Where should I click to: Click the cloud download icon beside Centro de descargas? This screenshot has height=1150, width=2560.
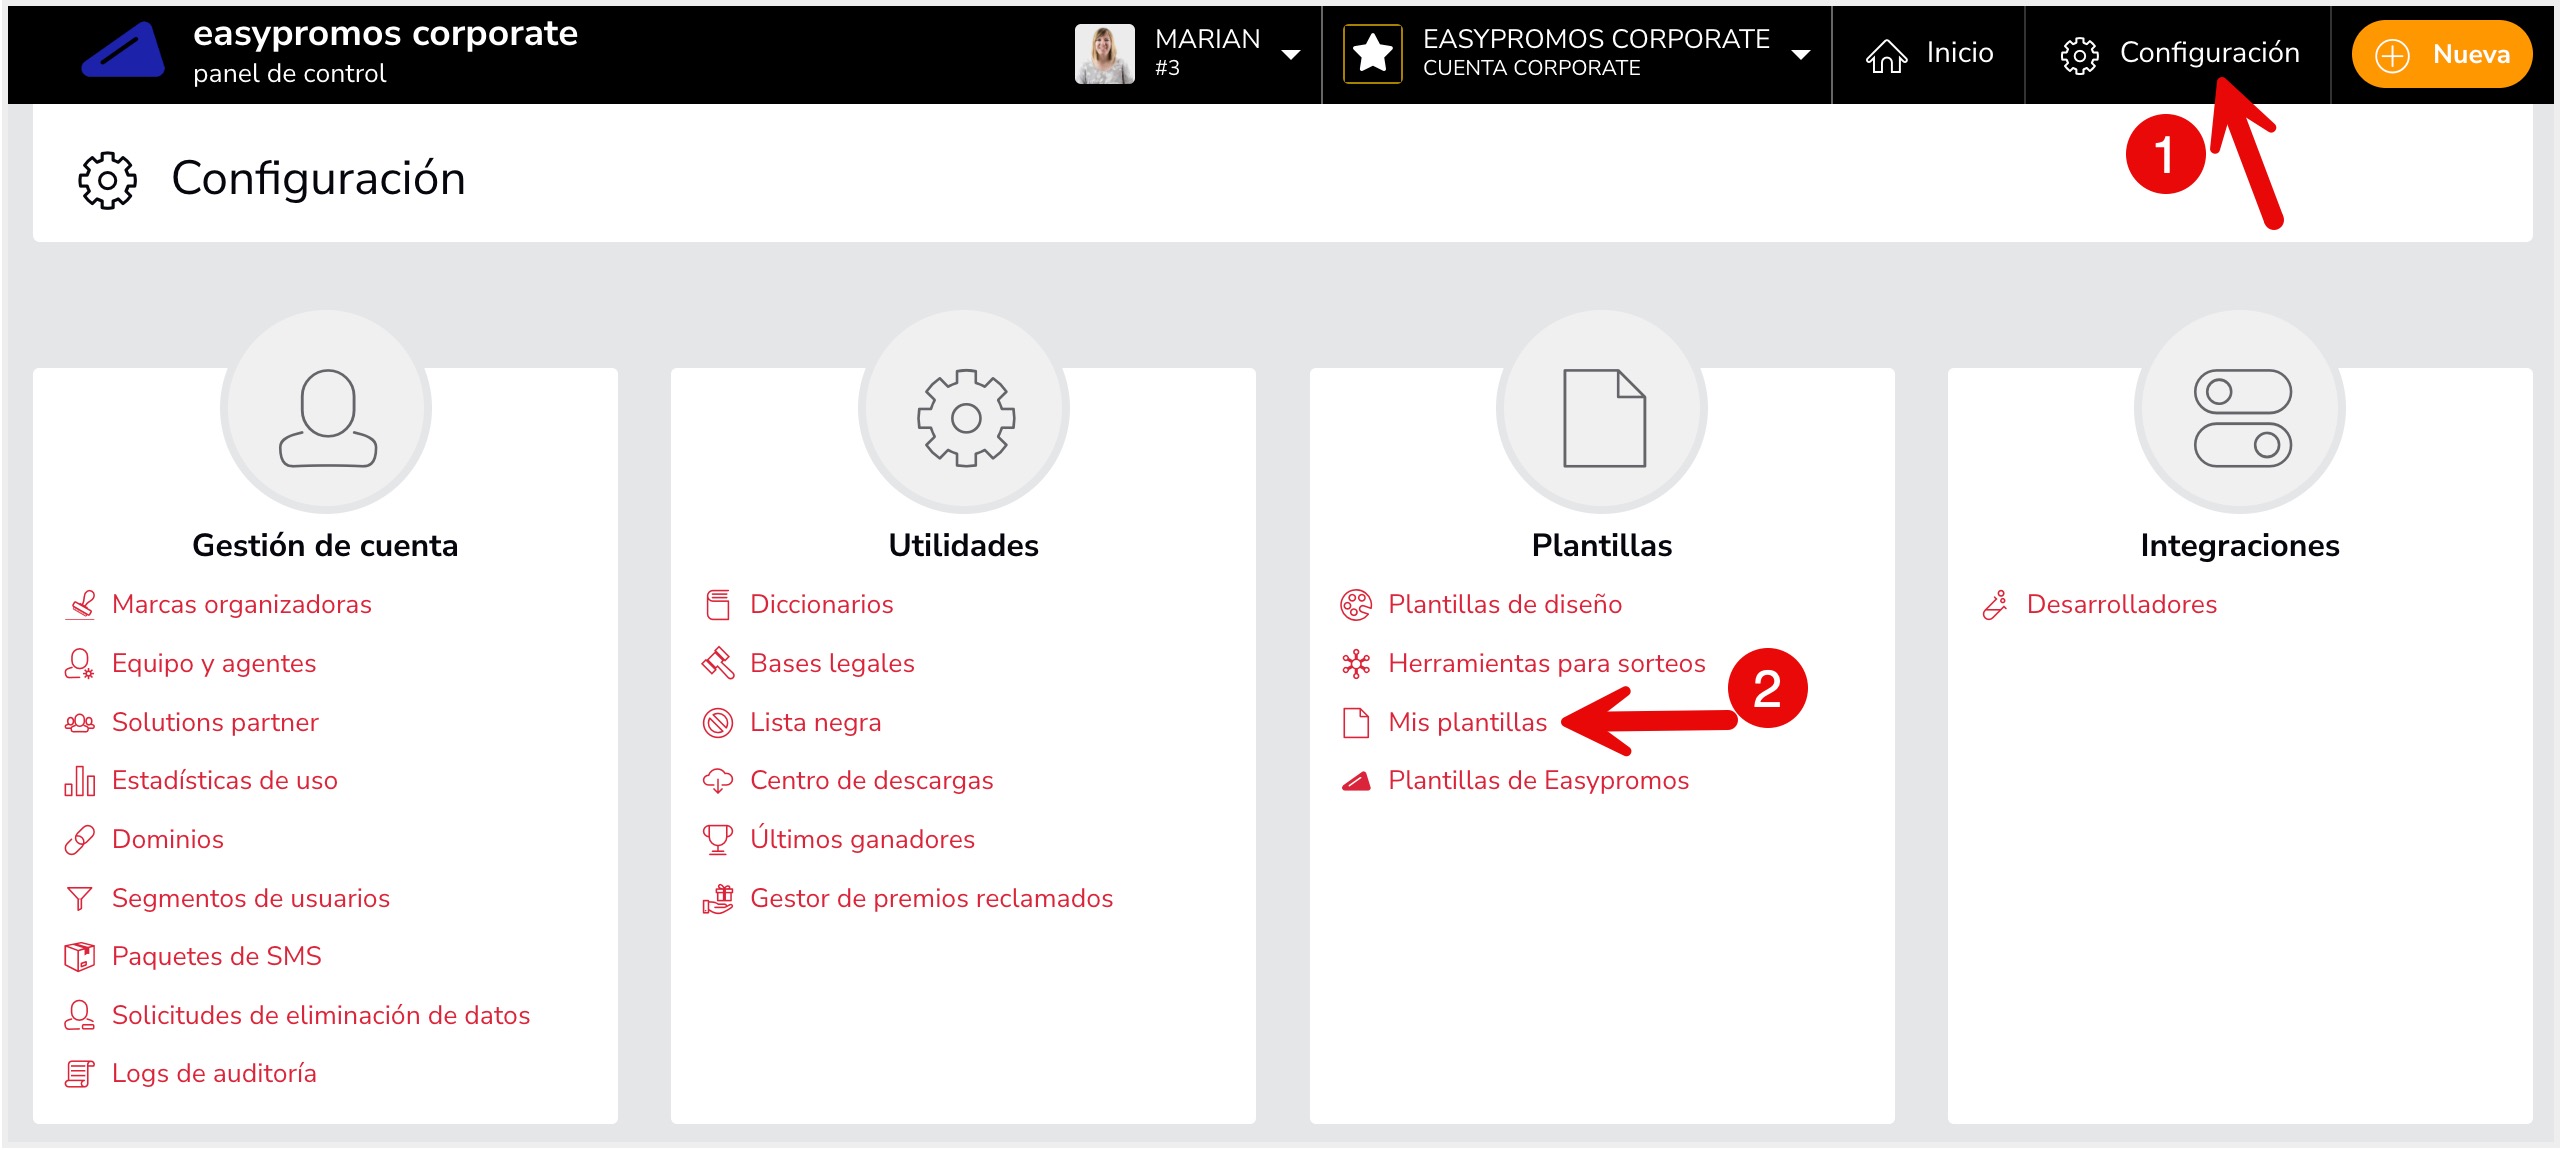[x=718, y=781]
